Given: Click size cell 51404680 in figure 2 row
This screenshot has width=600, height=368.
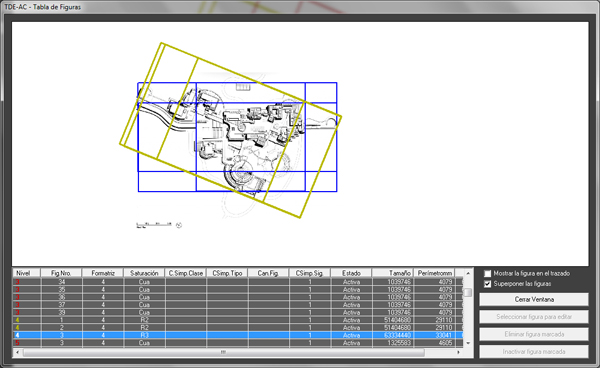Looking at the screenshot, I should click(393, 327).
